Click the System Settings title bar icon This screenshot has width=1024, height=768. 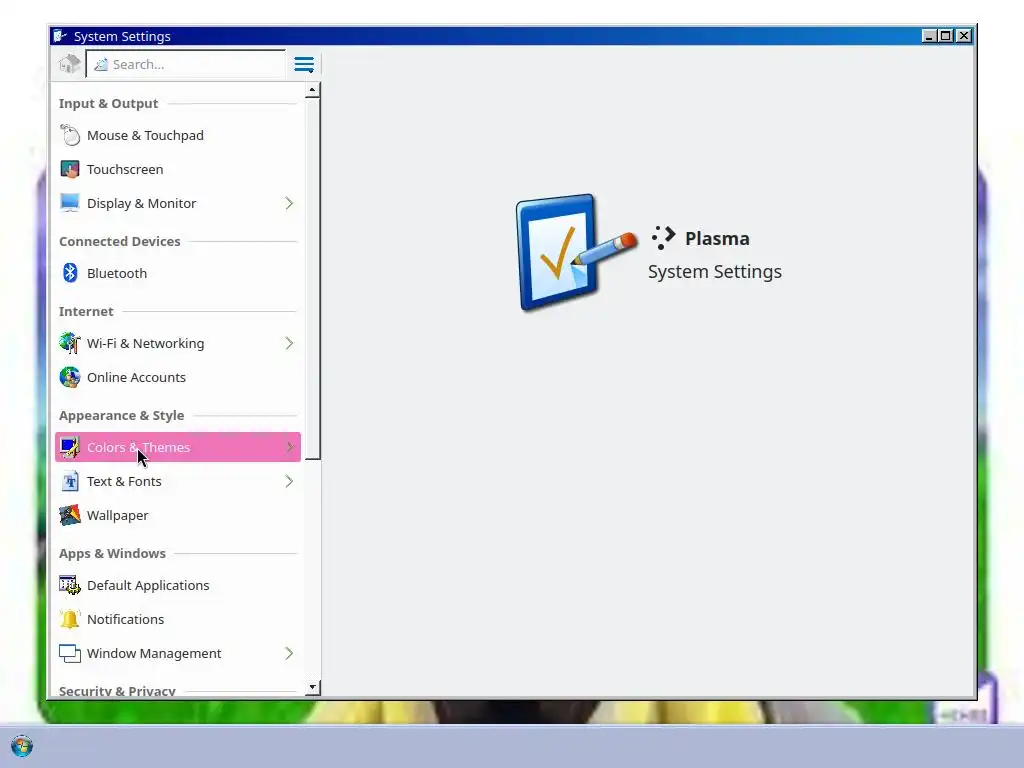pyautogui.click(x=60, y=36)
